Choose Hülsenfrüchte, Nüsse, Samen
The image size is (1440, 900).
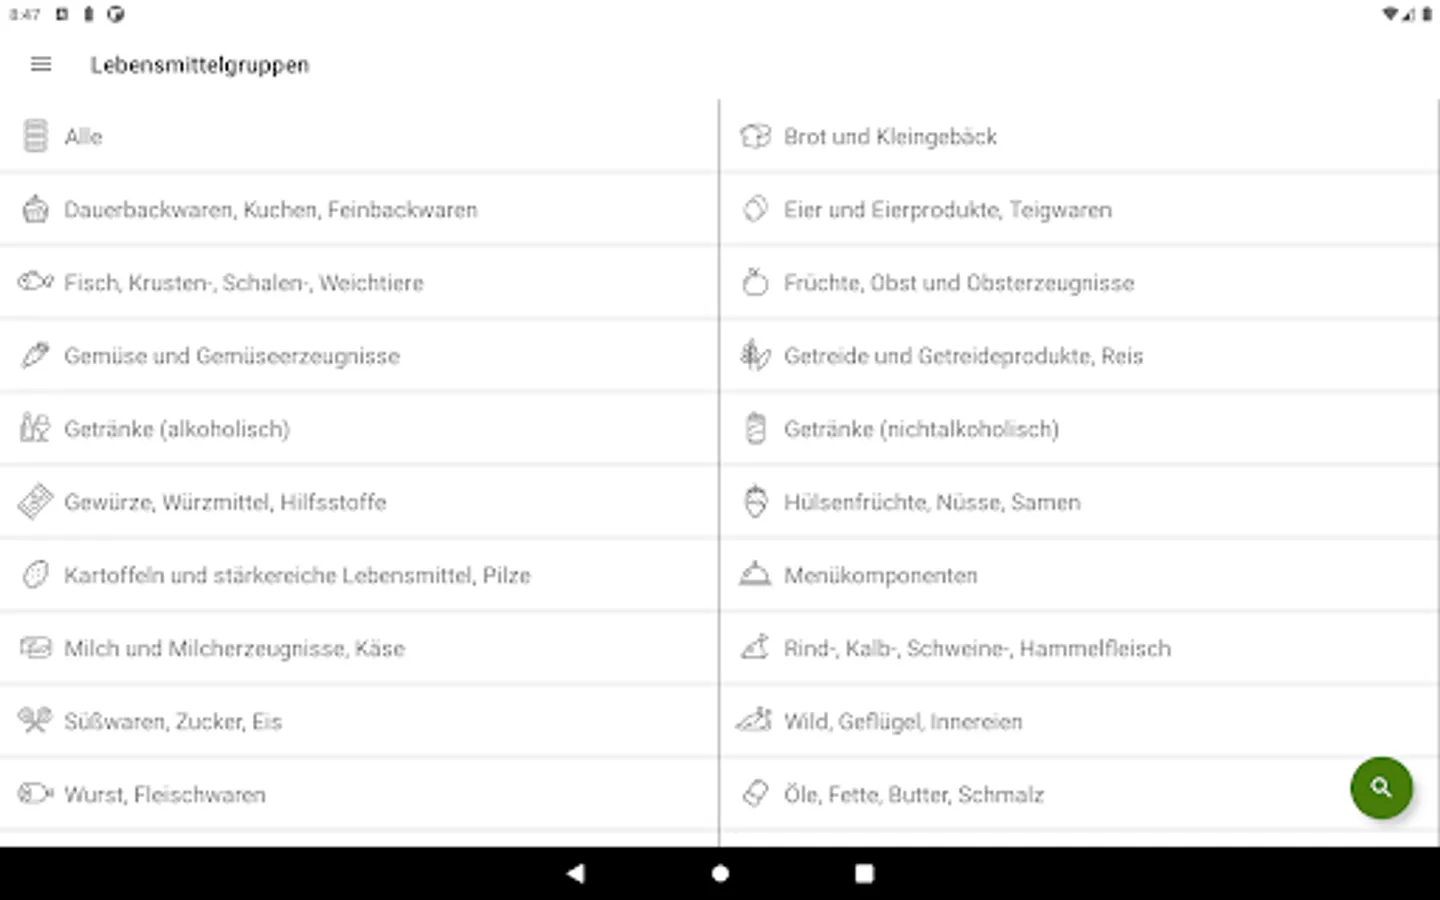click(932, 502)
